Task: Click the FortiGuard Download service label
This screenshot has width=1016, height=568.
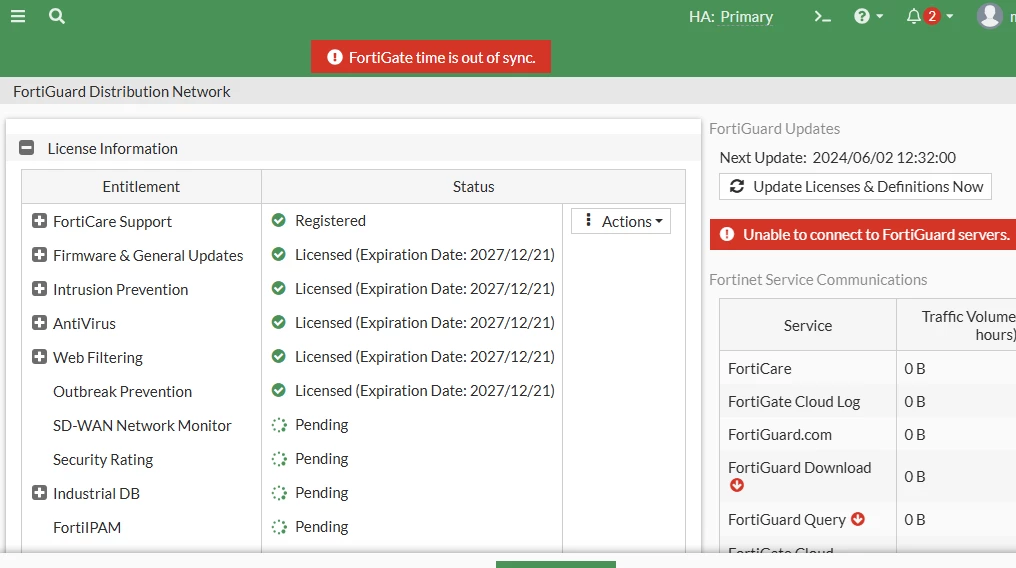Action: point(800,468)
